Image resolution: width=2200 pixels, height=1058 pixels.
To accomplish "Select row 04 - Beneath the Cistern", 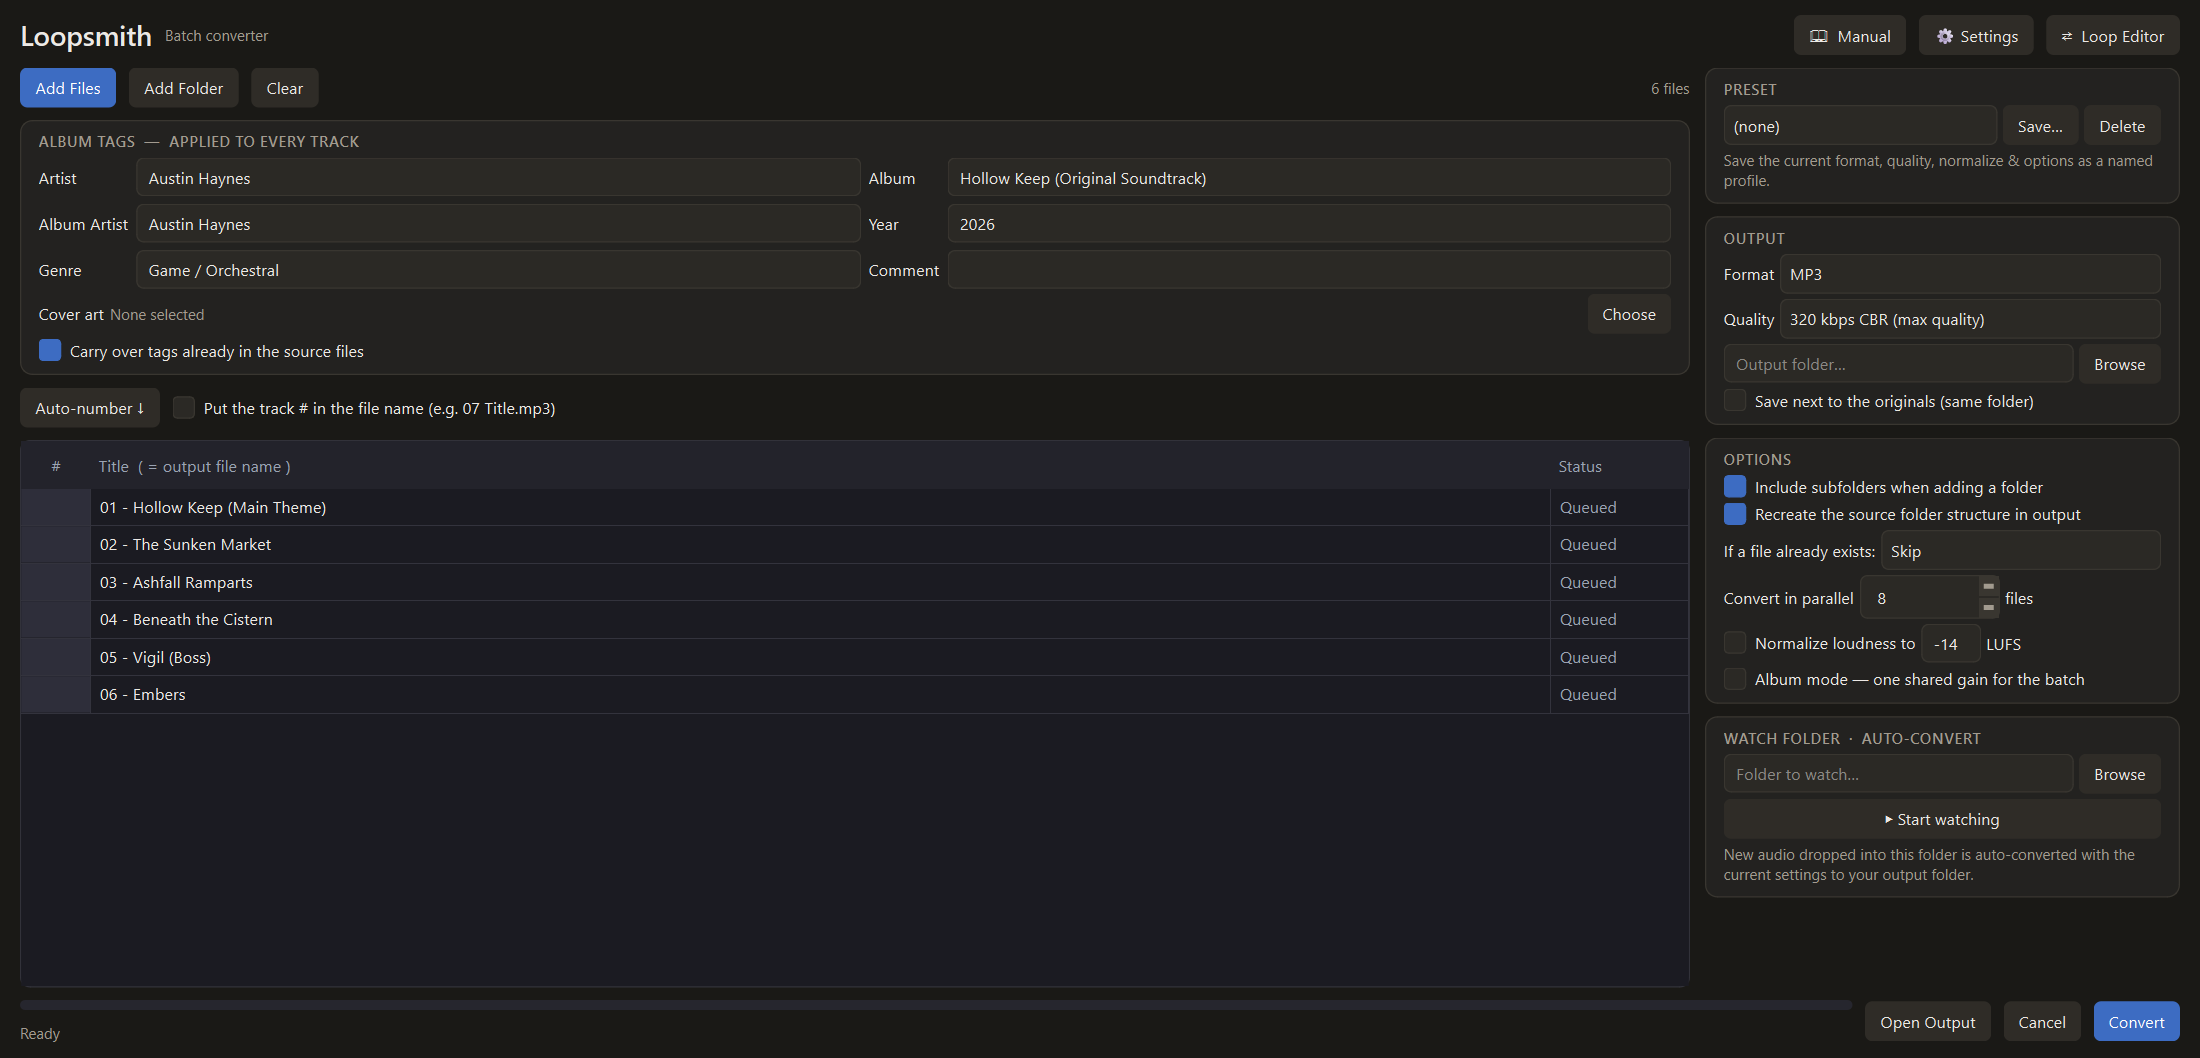I will (854, 619).
